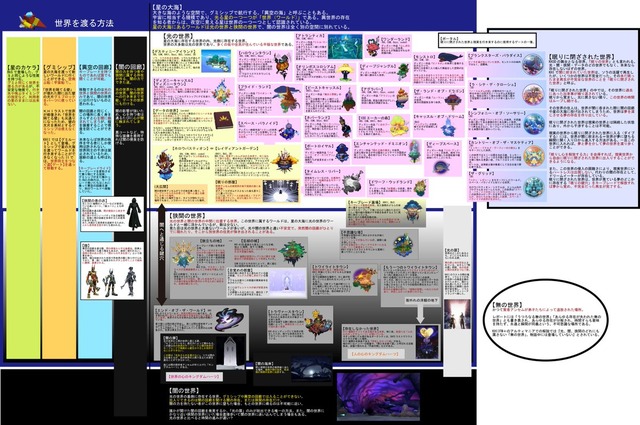Open the purple Realm of Darkness landscape
The height and width of the screenshot is (425, 640).
(378, 396)
